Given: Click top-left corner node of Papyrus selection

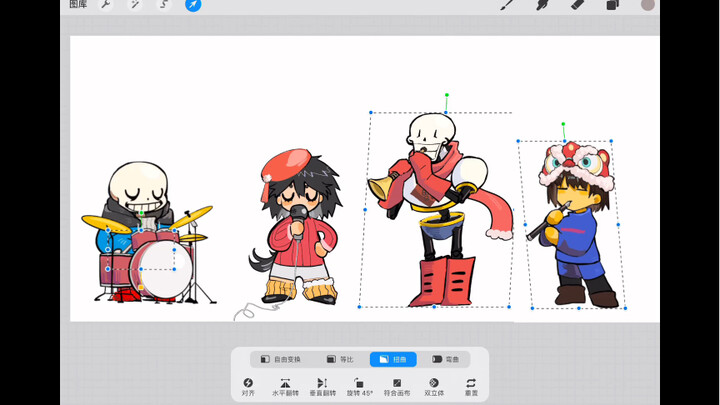Looking at the screenshot, I should pos(371,112).
